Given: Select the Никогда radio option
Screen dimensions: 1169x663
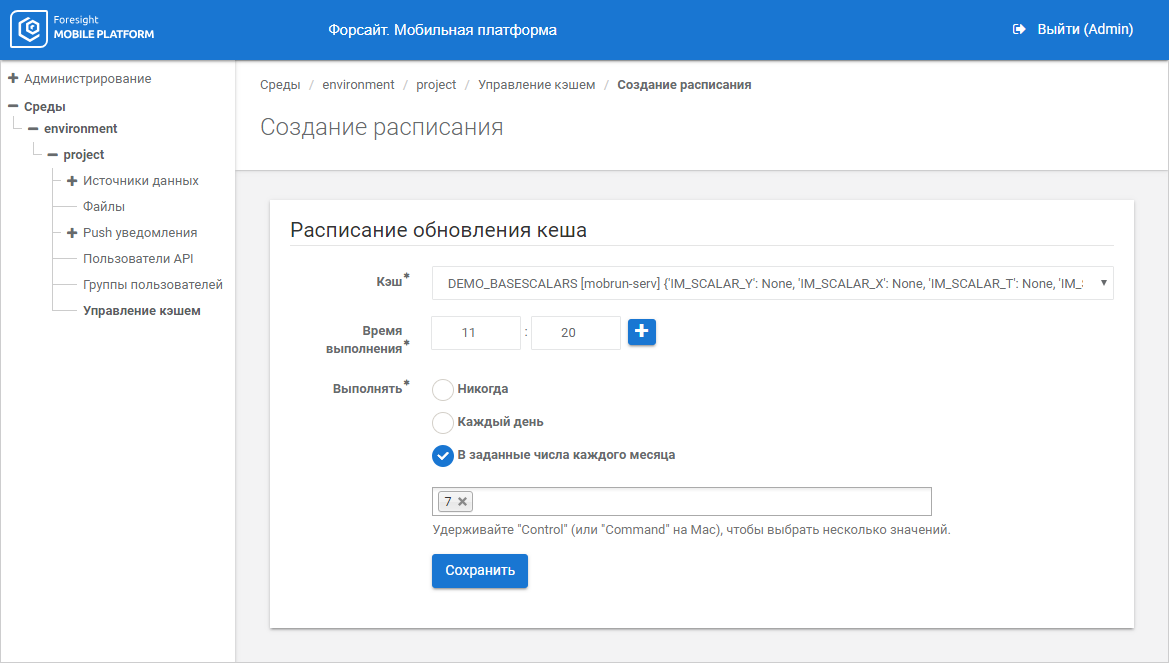Looking at the screenshot, I should pyautogui.click(x=443, y=389).
